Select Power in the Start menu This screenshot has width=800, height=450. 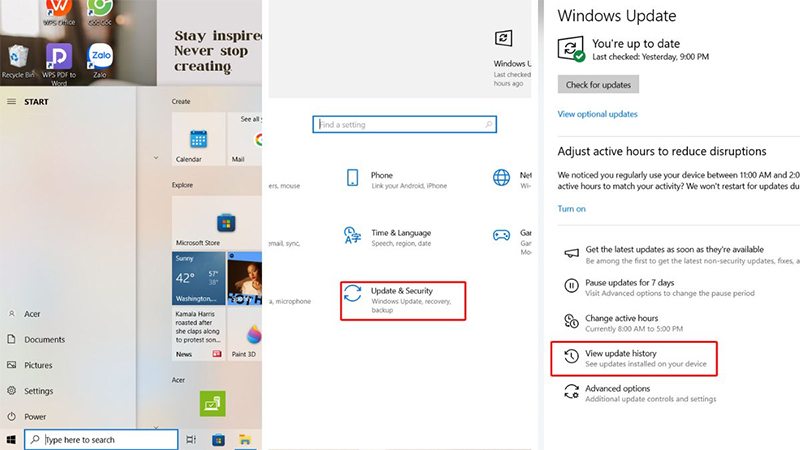(x=35, y=416)
